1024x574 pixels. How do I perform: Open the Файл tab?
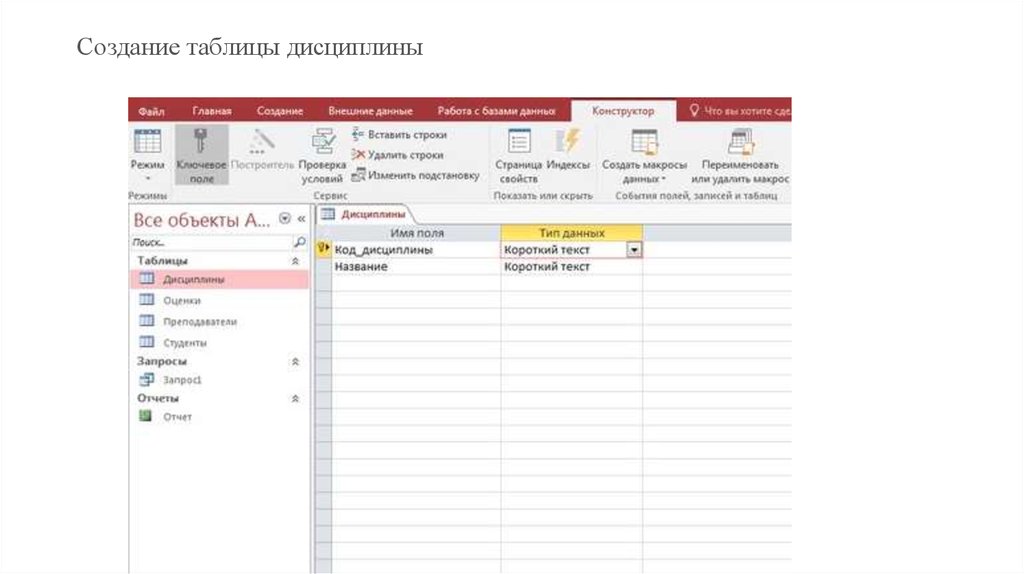[x=152, y=111]
